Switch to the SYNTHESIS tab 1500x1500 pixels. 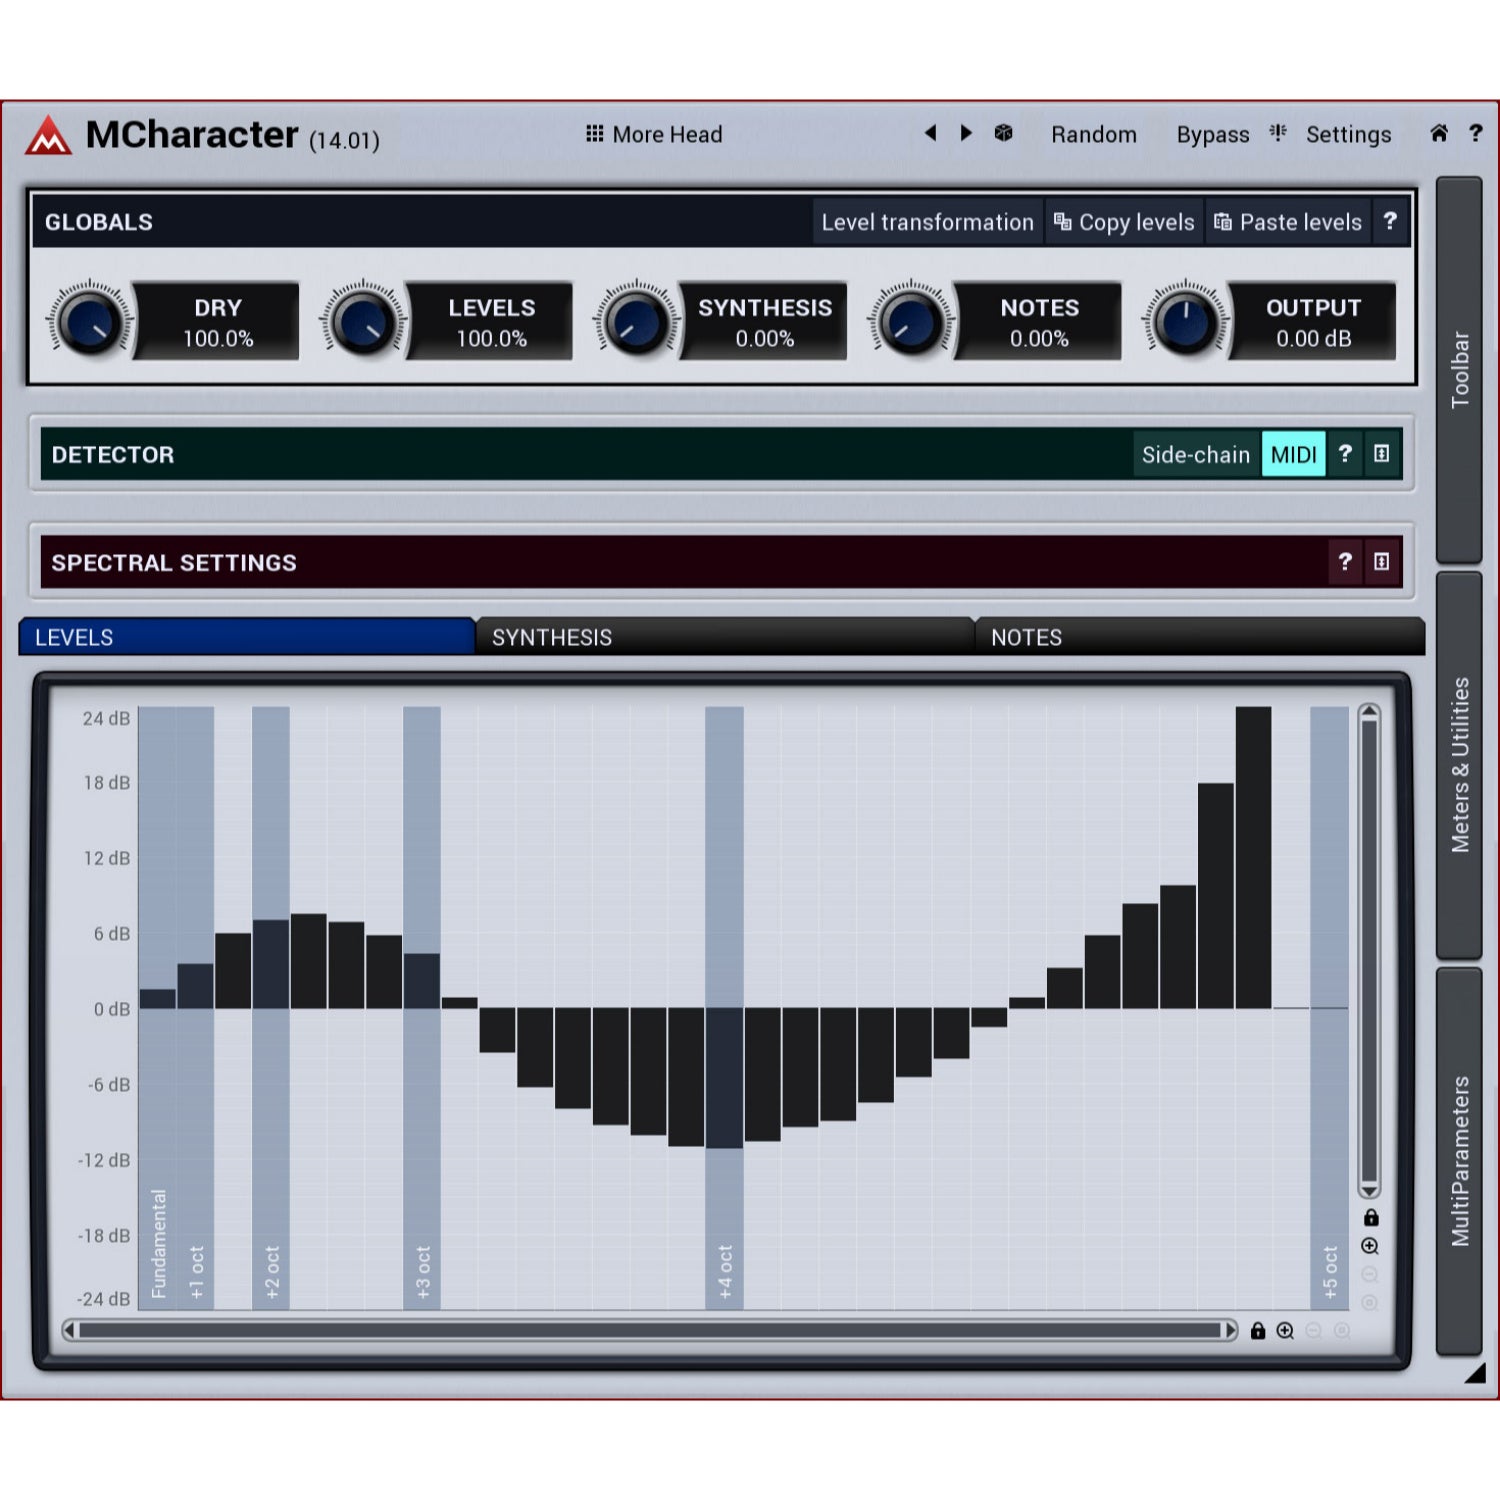coord(725,637)
